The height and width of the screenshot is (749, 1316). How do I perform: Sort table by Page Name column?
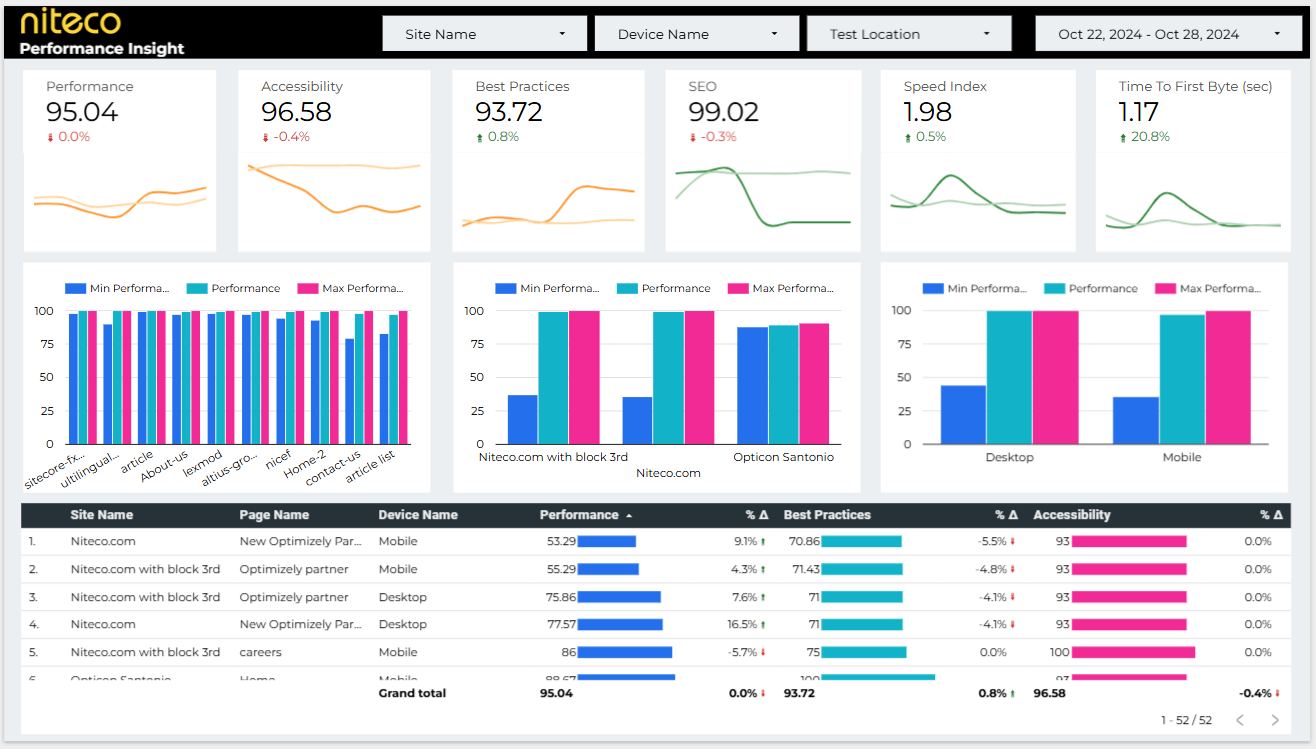pos(274,515)
